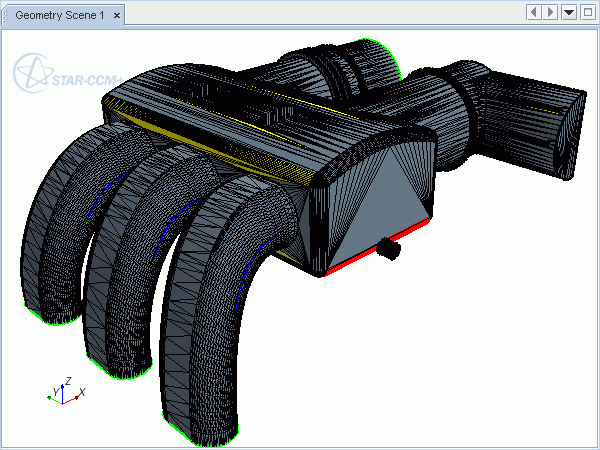Click the XYZ coordinate axis triad
Screen dimensions: 600x450
(65, 392)
